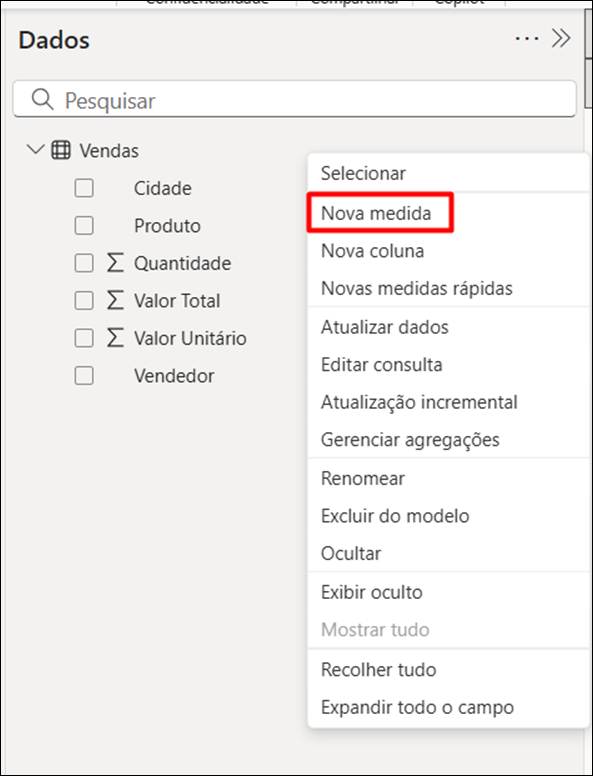Screen dimensions: 593x776
Task: Click the sigma icon beside Valor Unitário
Action: 115,339
